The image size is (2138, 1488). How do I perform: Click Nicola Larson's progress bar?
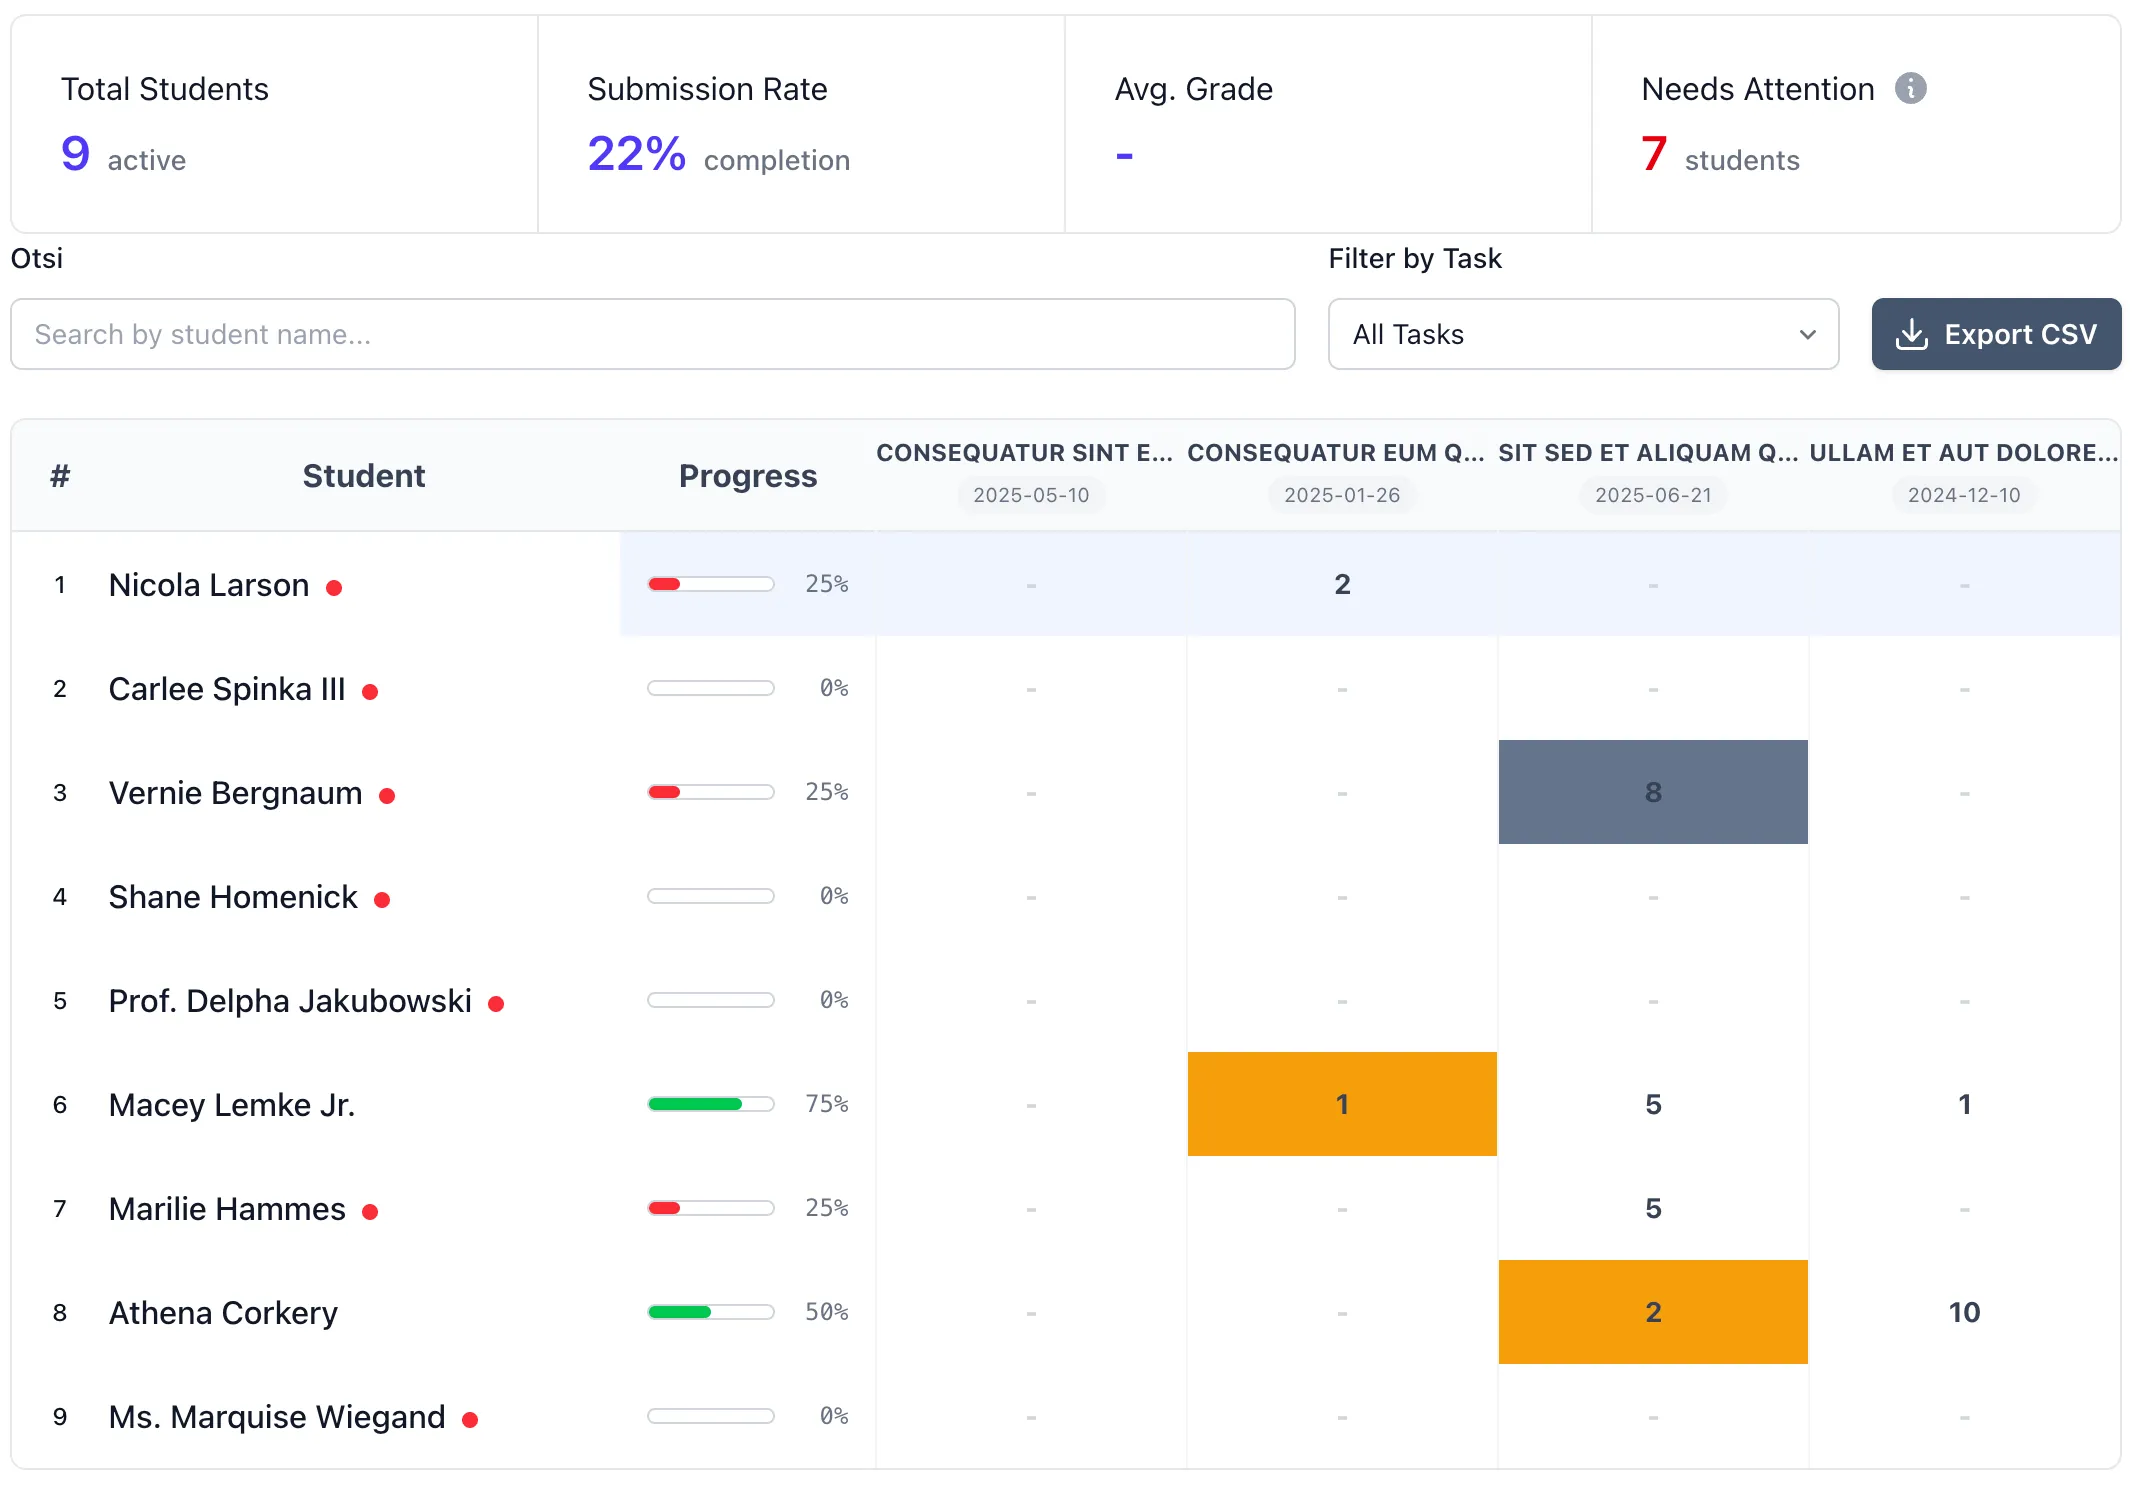(x=711, y=584)
